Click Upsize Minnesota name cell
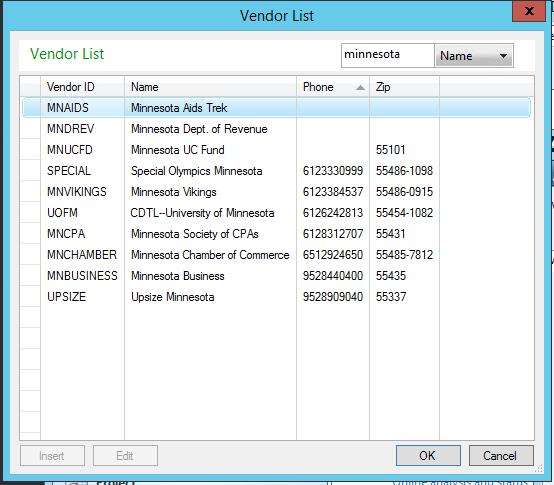Viewport: 554px width, 485px height. tap(172, 297)
